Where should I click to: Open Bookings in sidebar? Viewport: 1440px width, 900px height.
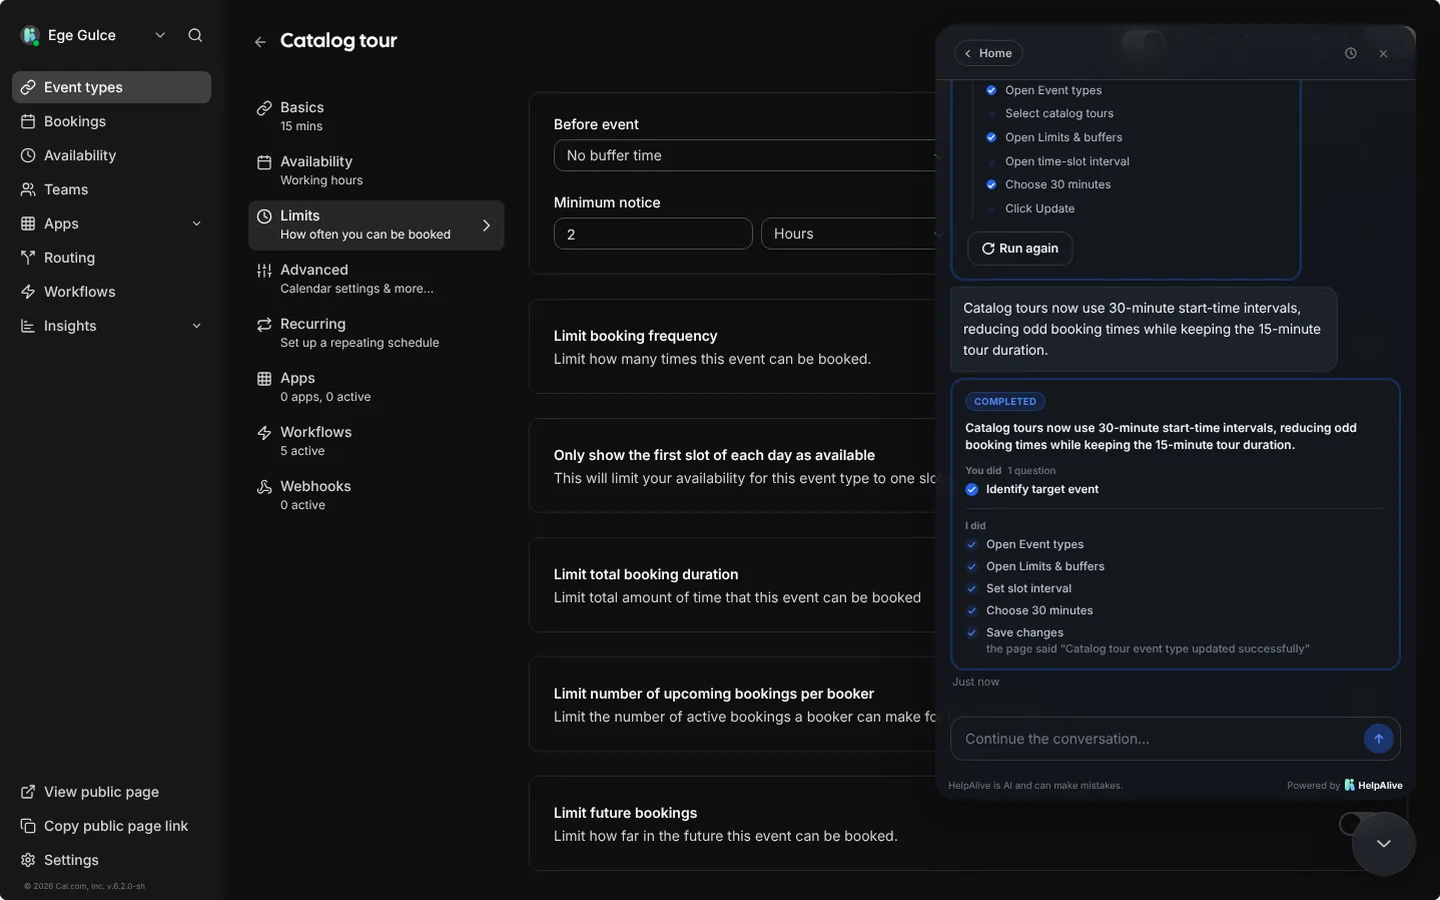point(111,121)
